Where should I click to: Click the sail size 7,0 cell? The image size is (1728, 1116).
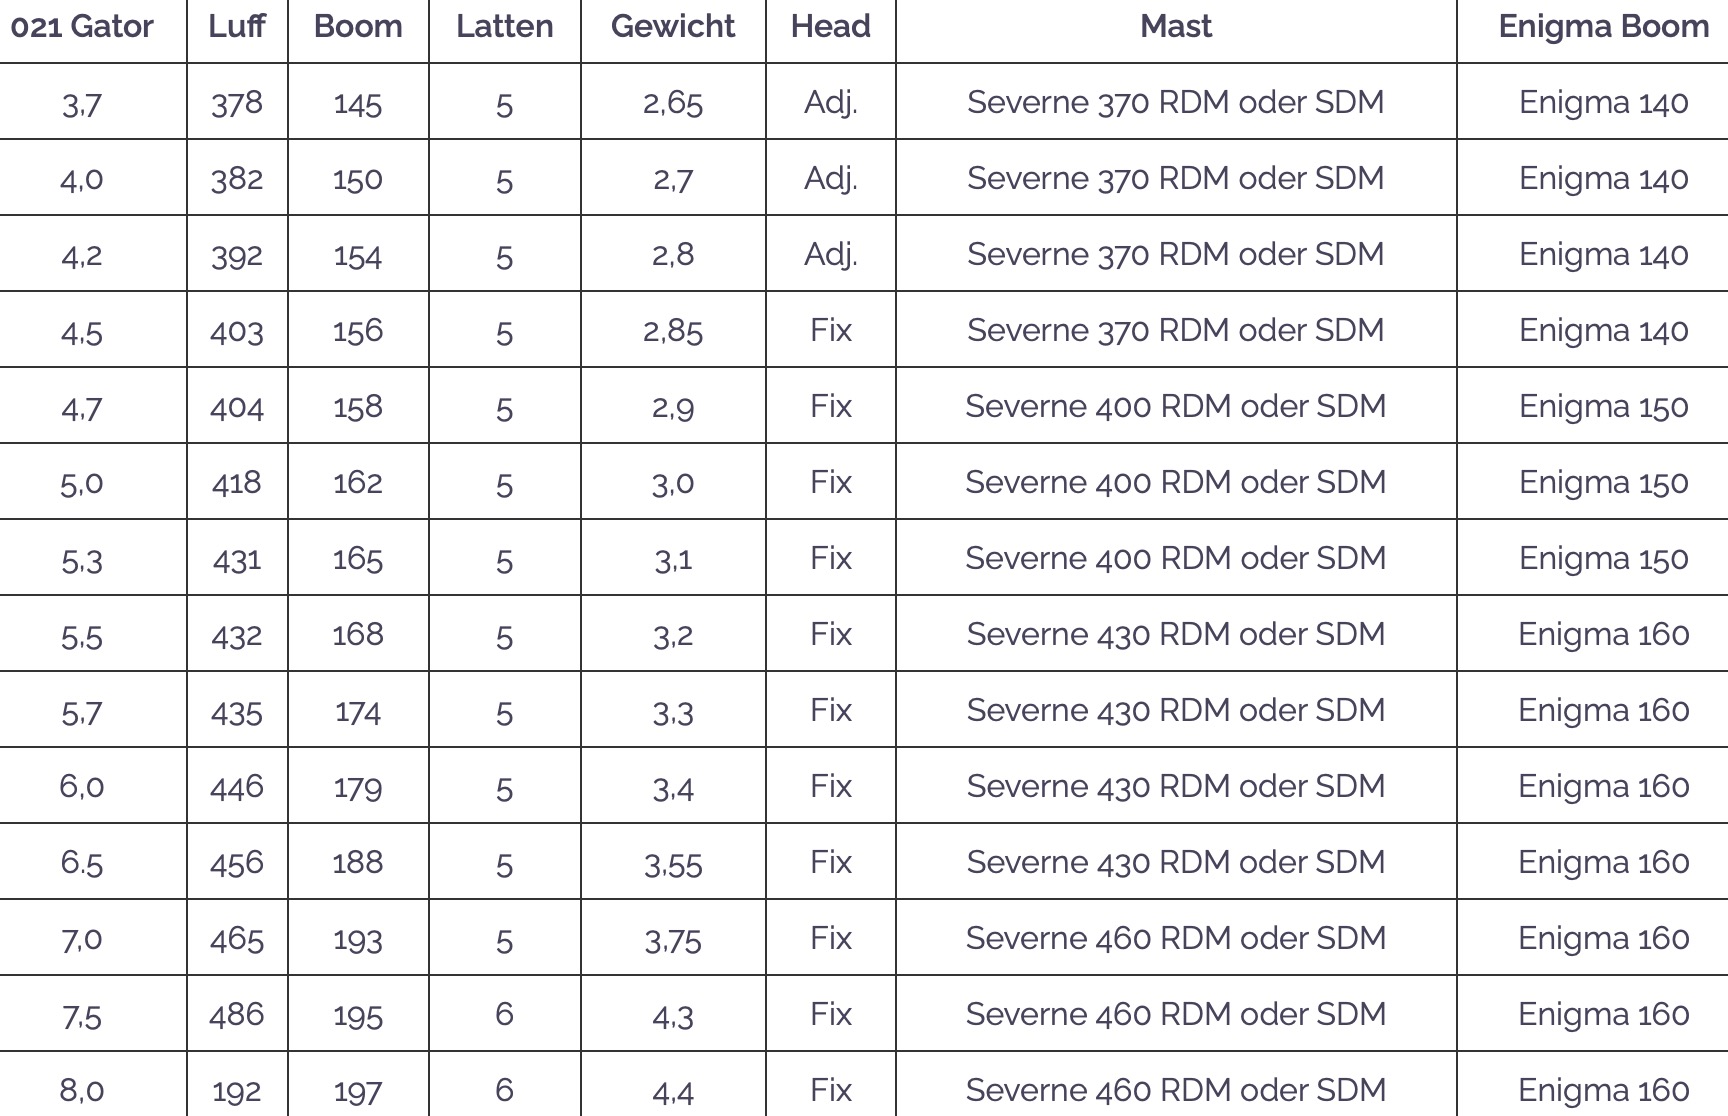[x=82, y=939]
